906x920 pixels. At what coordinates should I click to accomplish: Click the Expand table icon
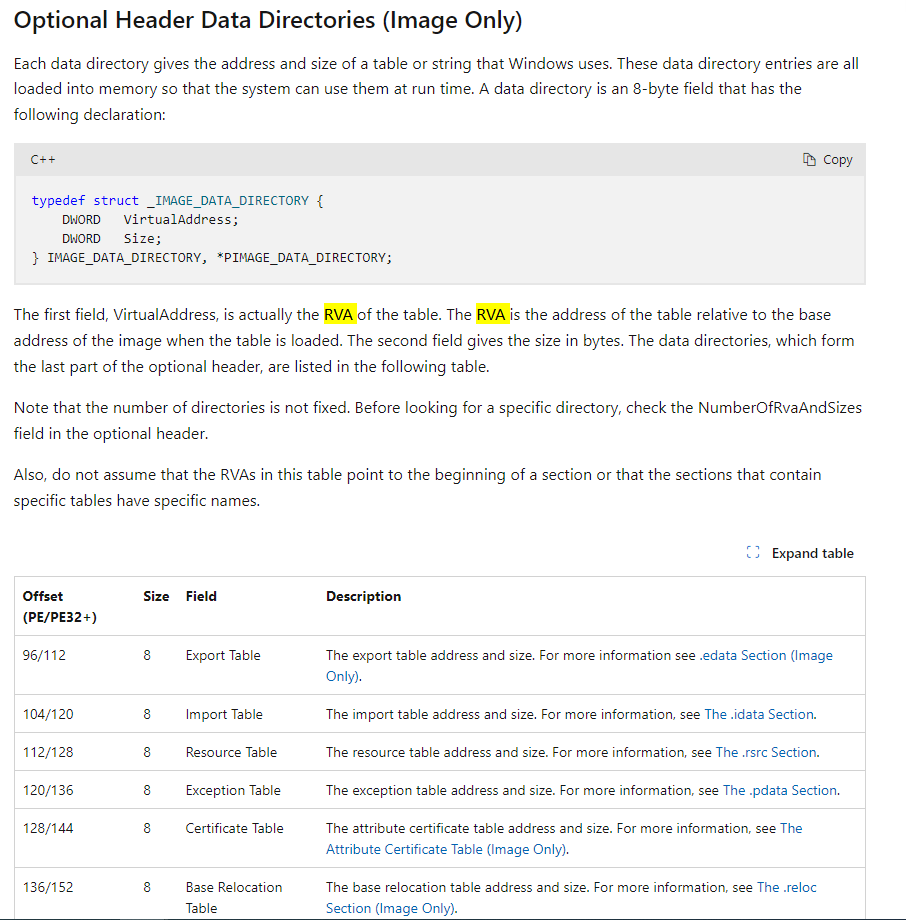(753, 553)
